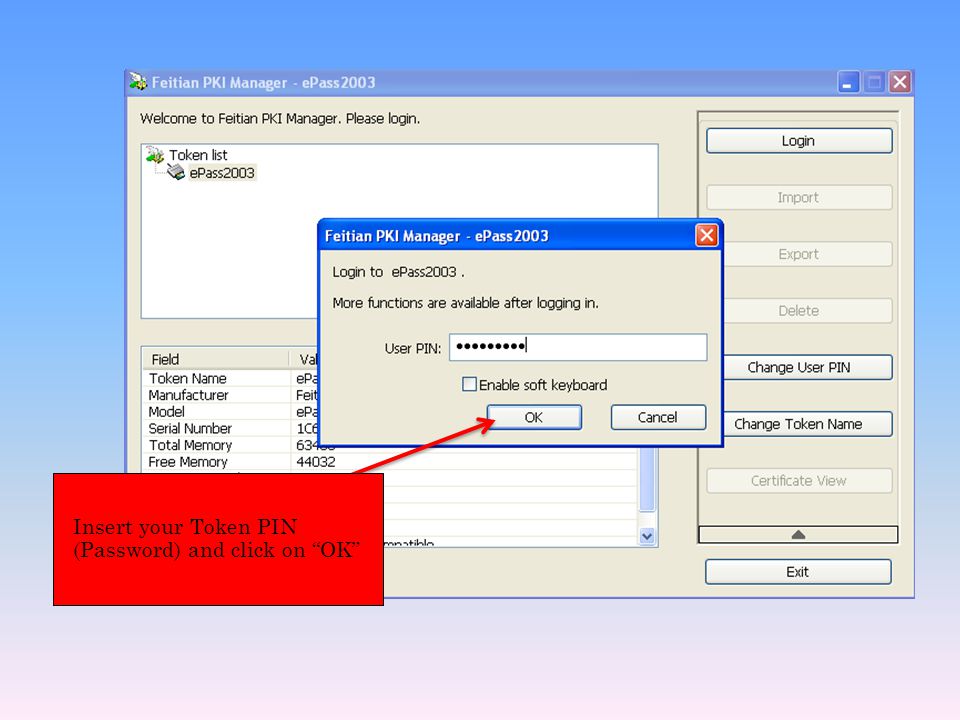Image resolution: width=960 pixels, height=720 pixels.
Task: Cancel the ePass2003 login dialog
Action: coord(658,418)
